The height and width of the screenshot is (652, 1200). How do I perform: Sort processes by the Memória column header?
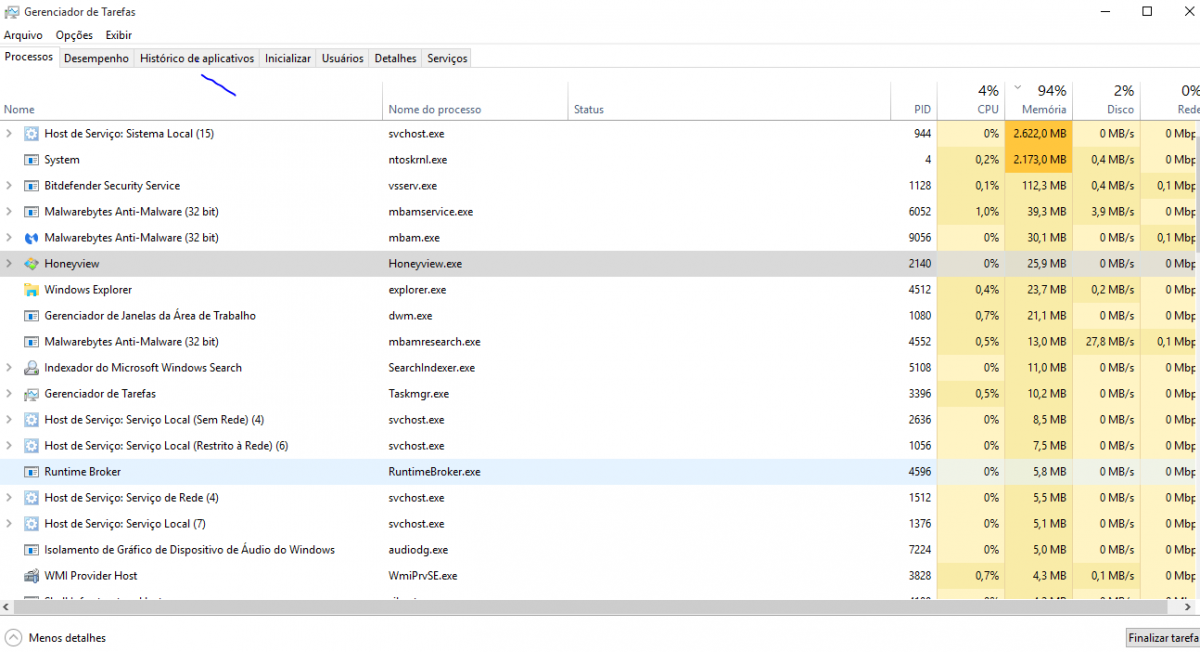tap(1039, 99)
